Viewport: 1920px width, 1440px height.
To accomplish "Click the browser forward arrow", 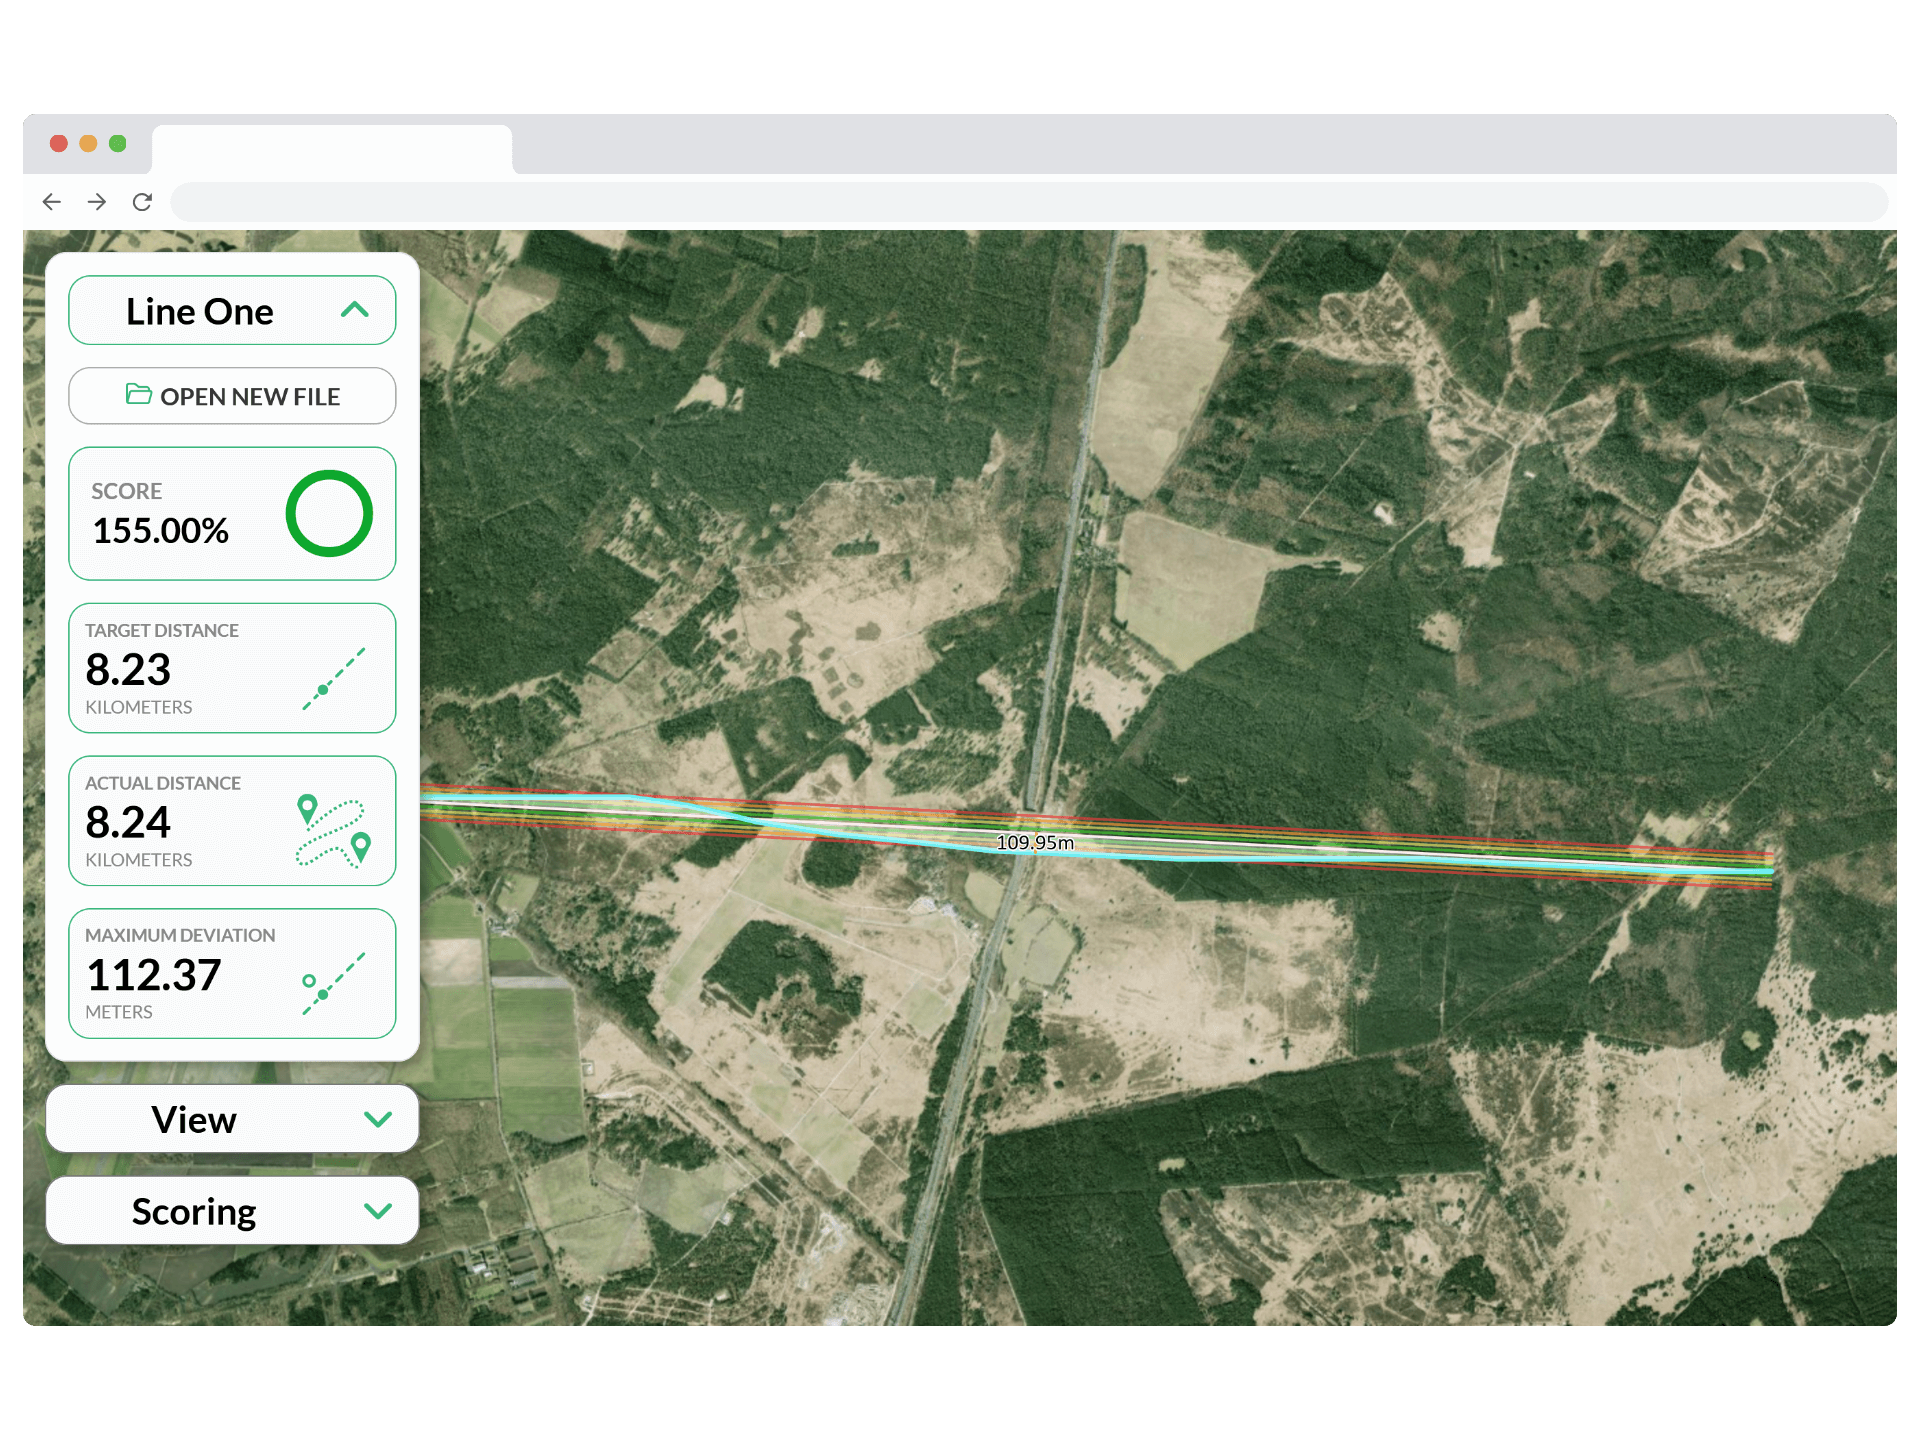I will click(97, 202).
